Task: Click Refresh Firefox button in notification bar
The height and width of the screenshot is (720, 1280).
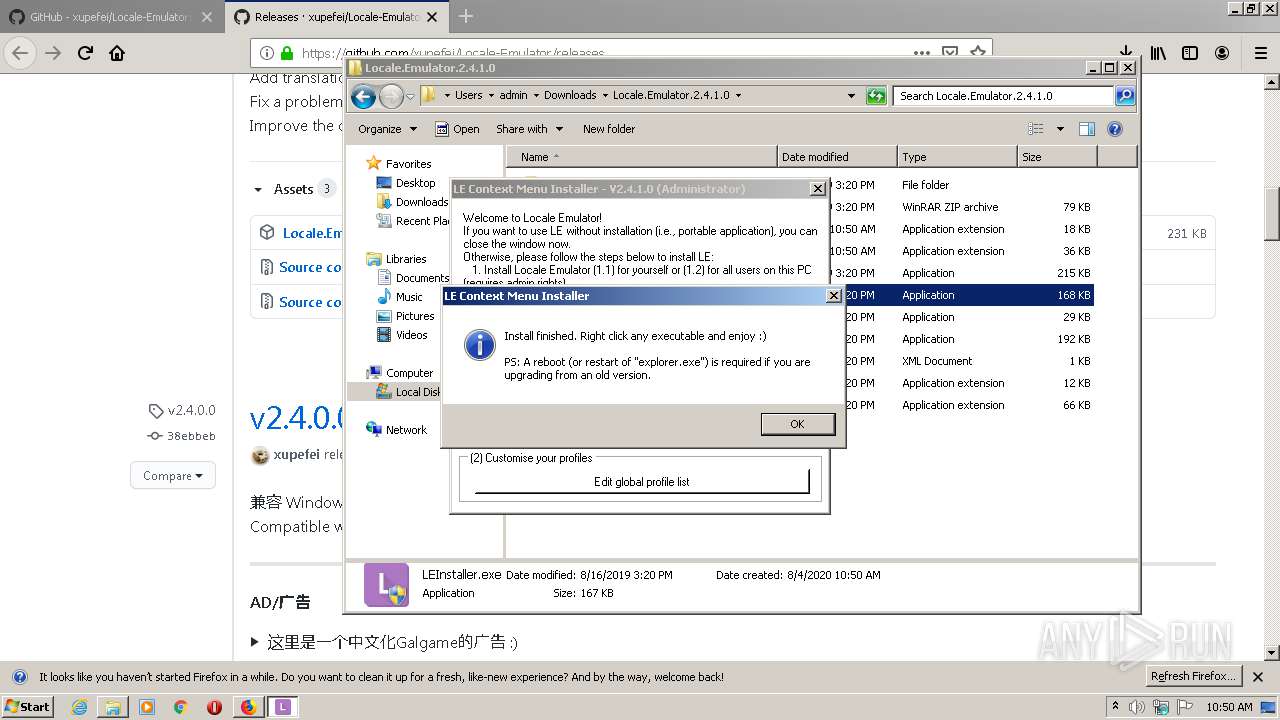Action: pyautogui.click(x=1193, y=676)
